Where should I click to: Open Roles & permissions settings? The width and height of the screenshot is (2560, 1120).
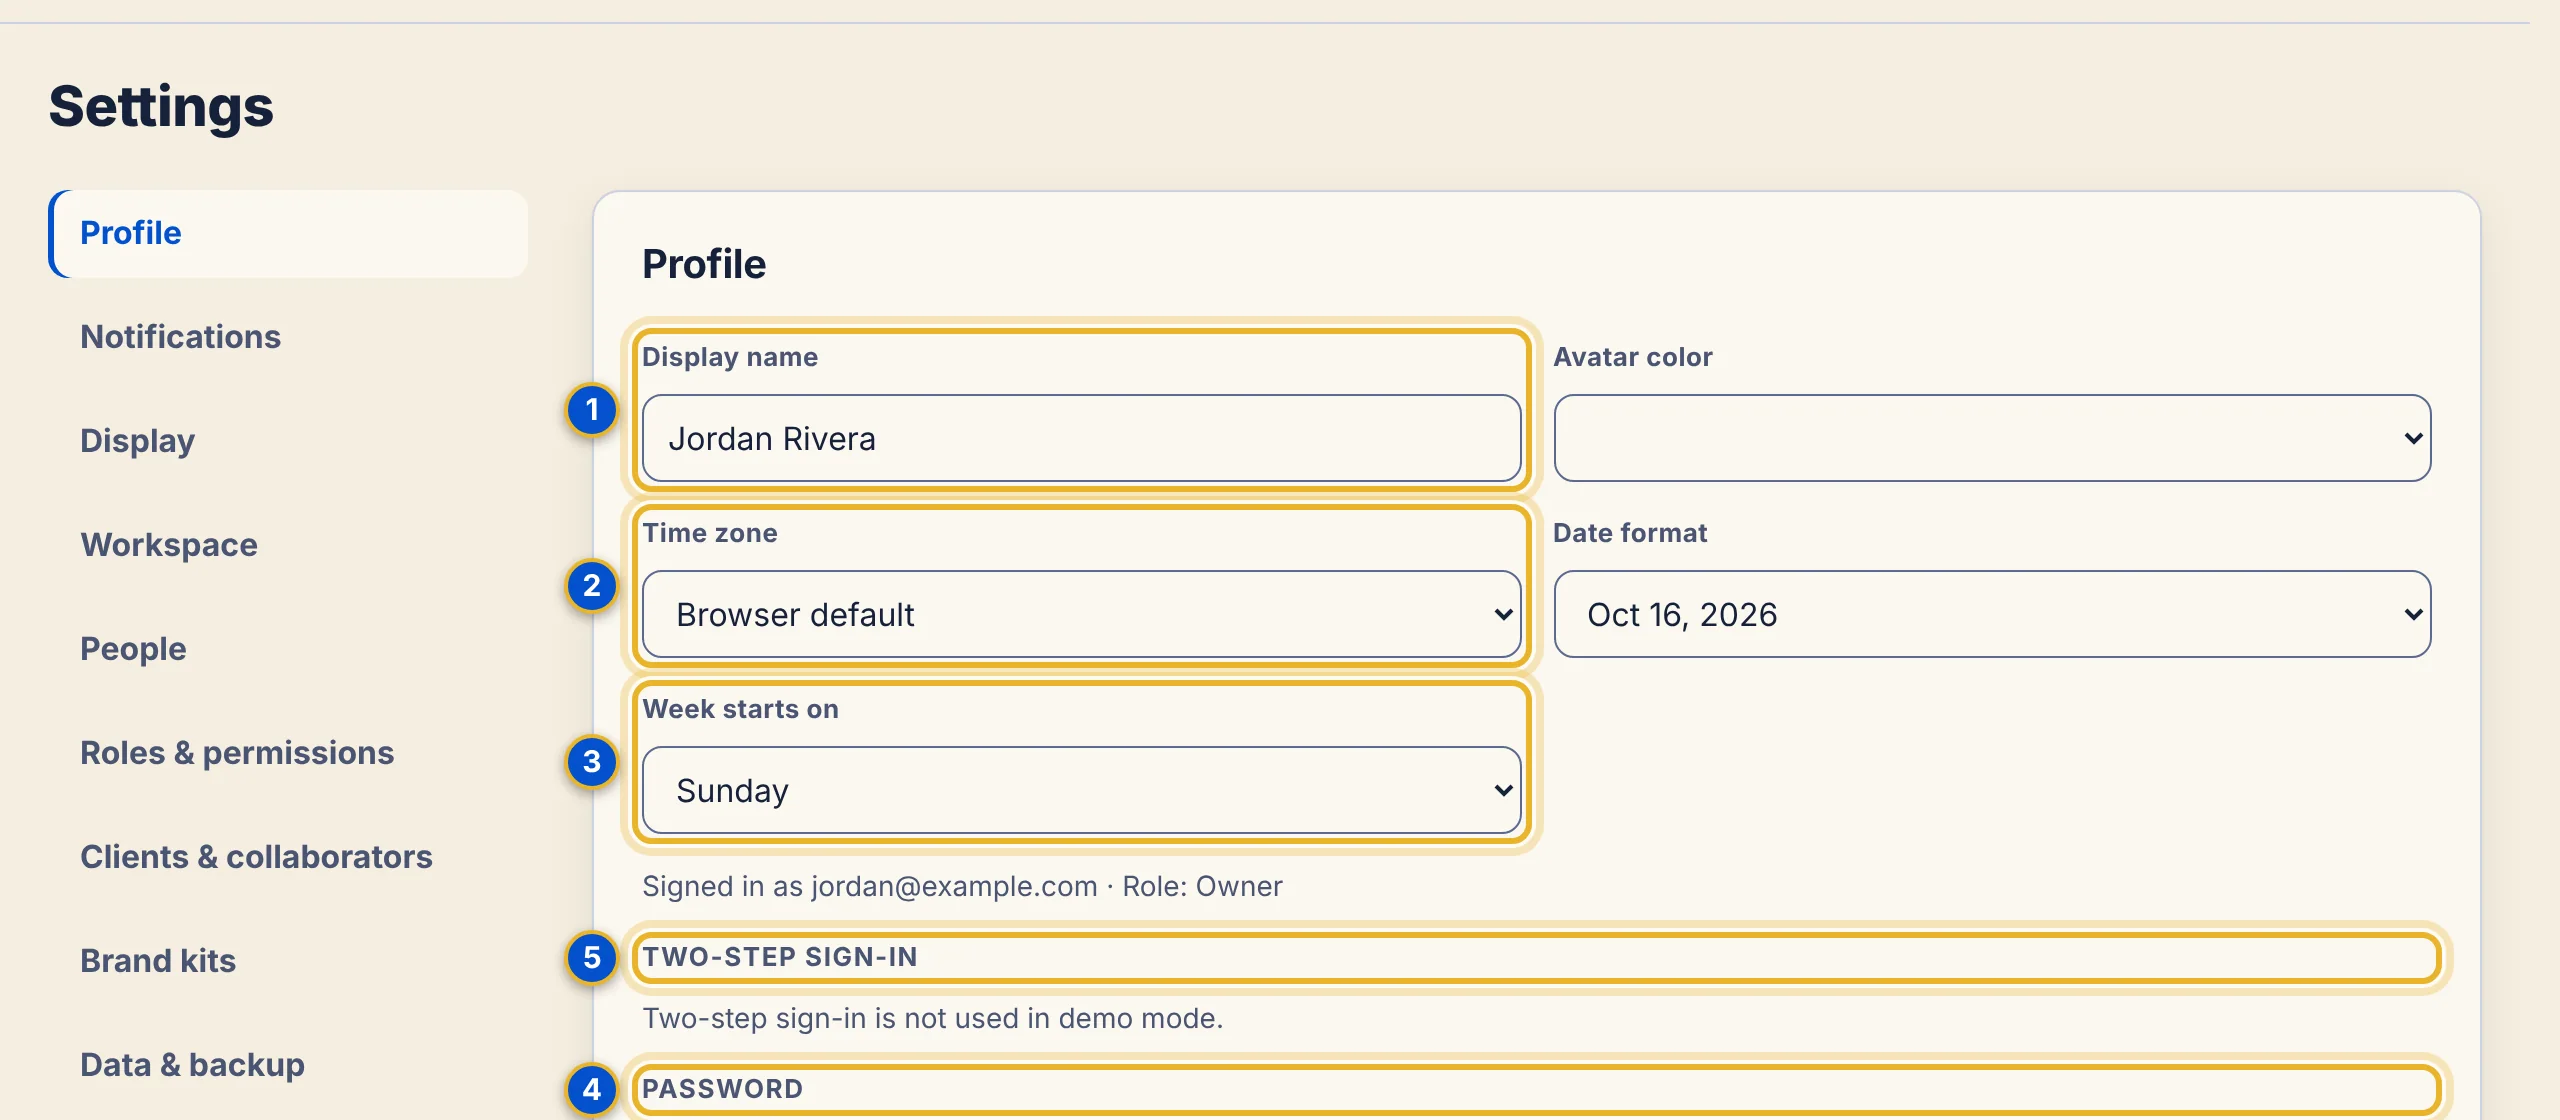[288, 753]
